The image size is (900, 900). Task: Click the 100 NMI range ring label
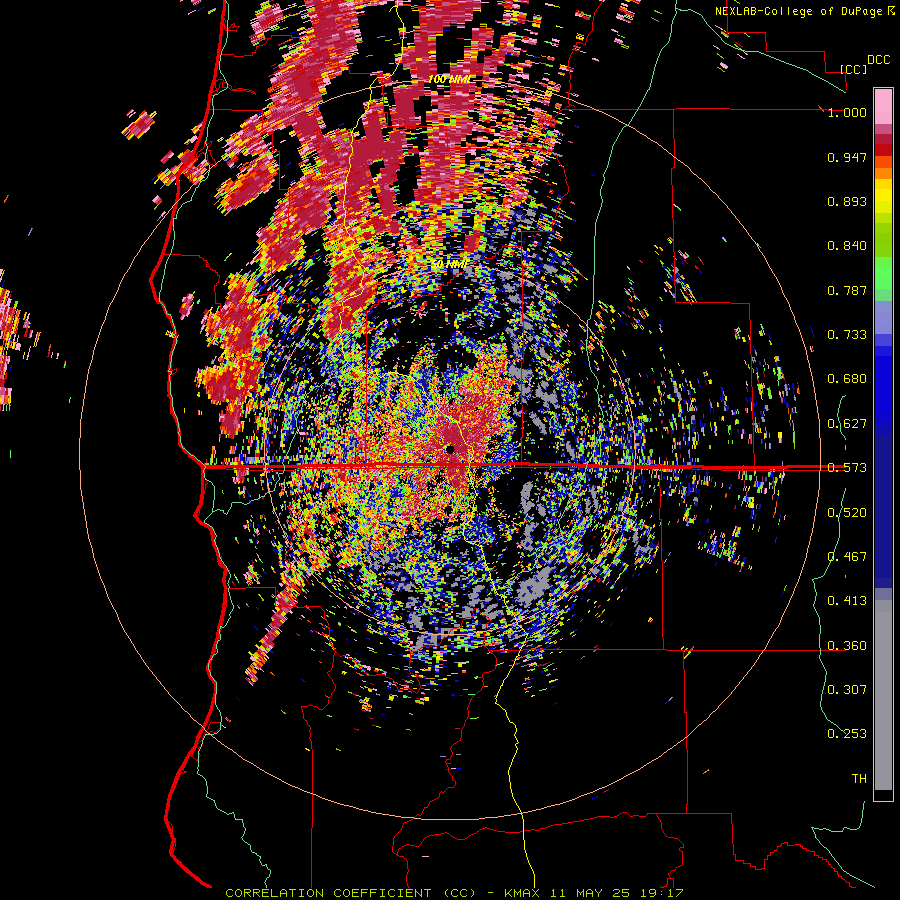tap(449, 79)
